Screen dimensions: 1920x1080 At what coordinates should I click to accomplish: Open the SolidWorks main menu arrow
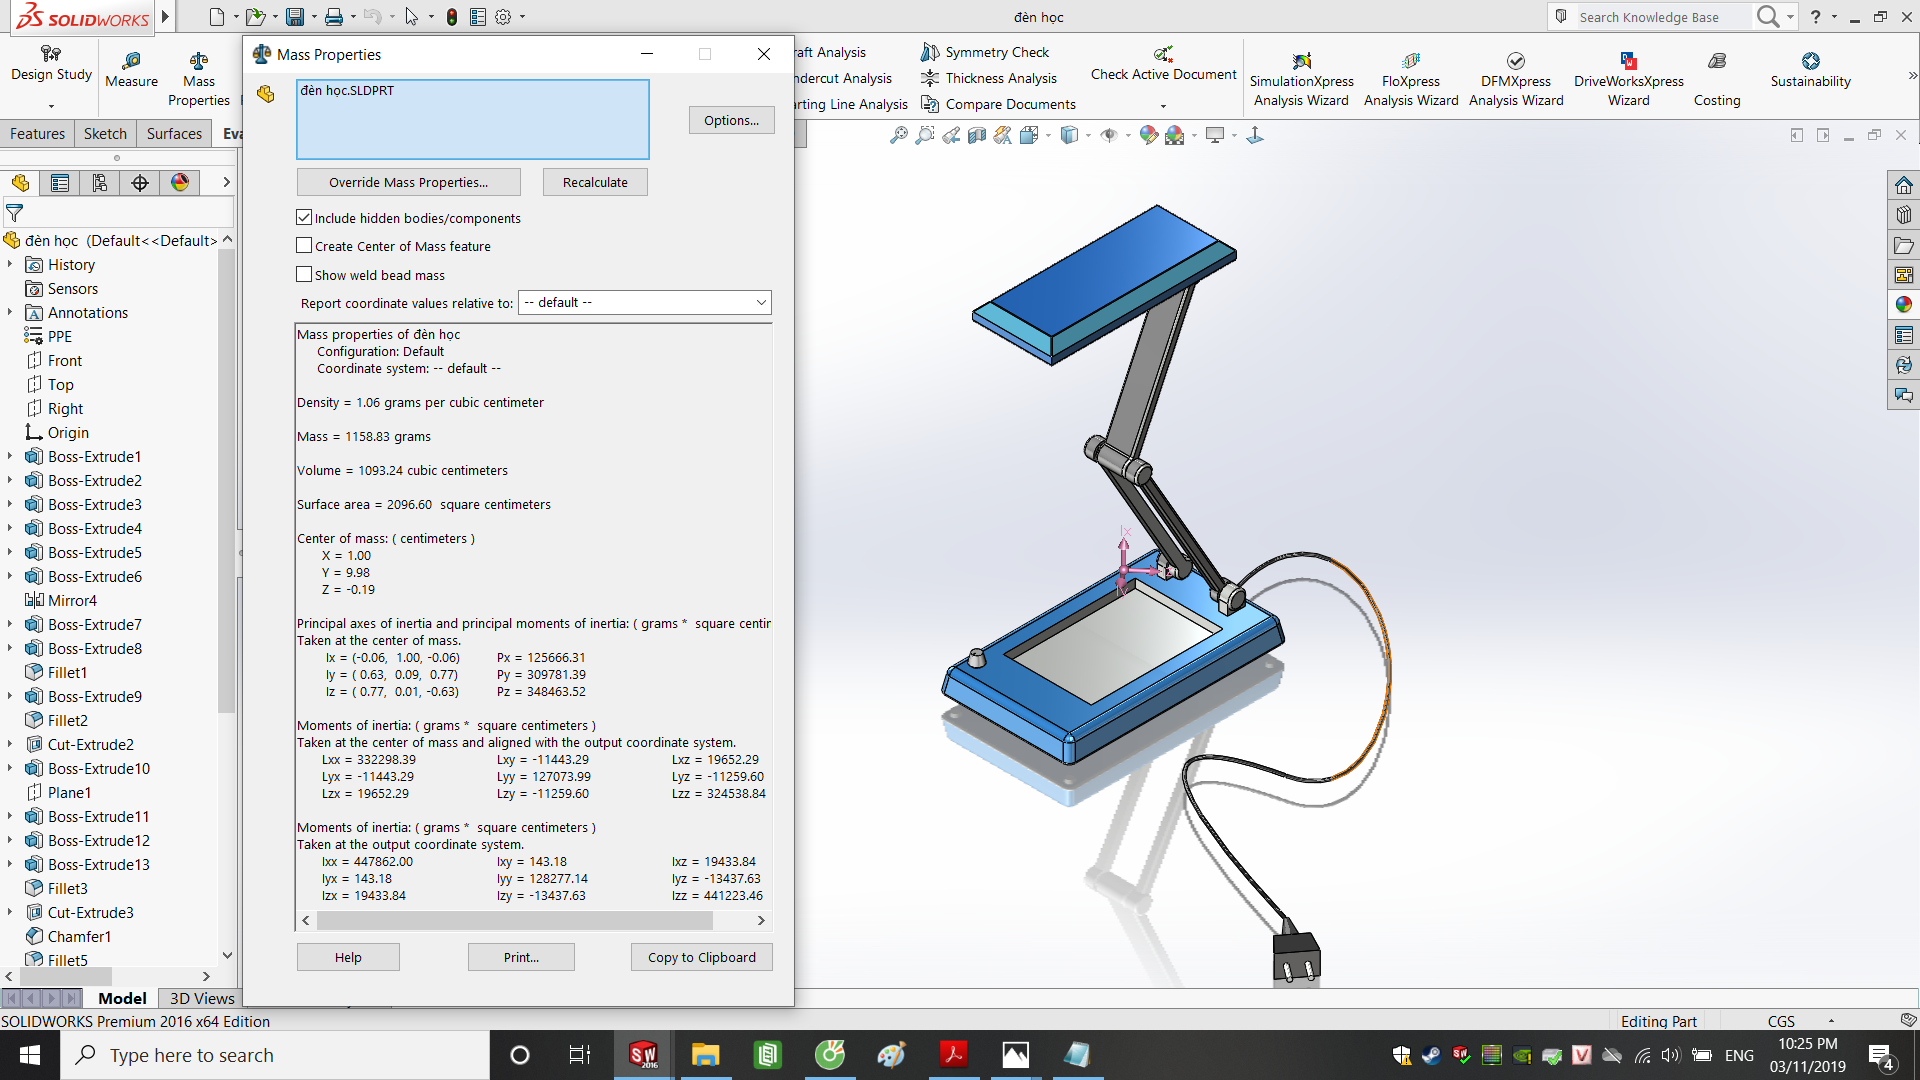(165, 17)
